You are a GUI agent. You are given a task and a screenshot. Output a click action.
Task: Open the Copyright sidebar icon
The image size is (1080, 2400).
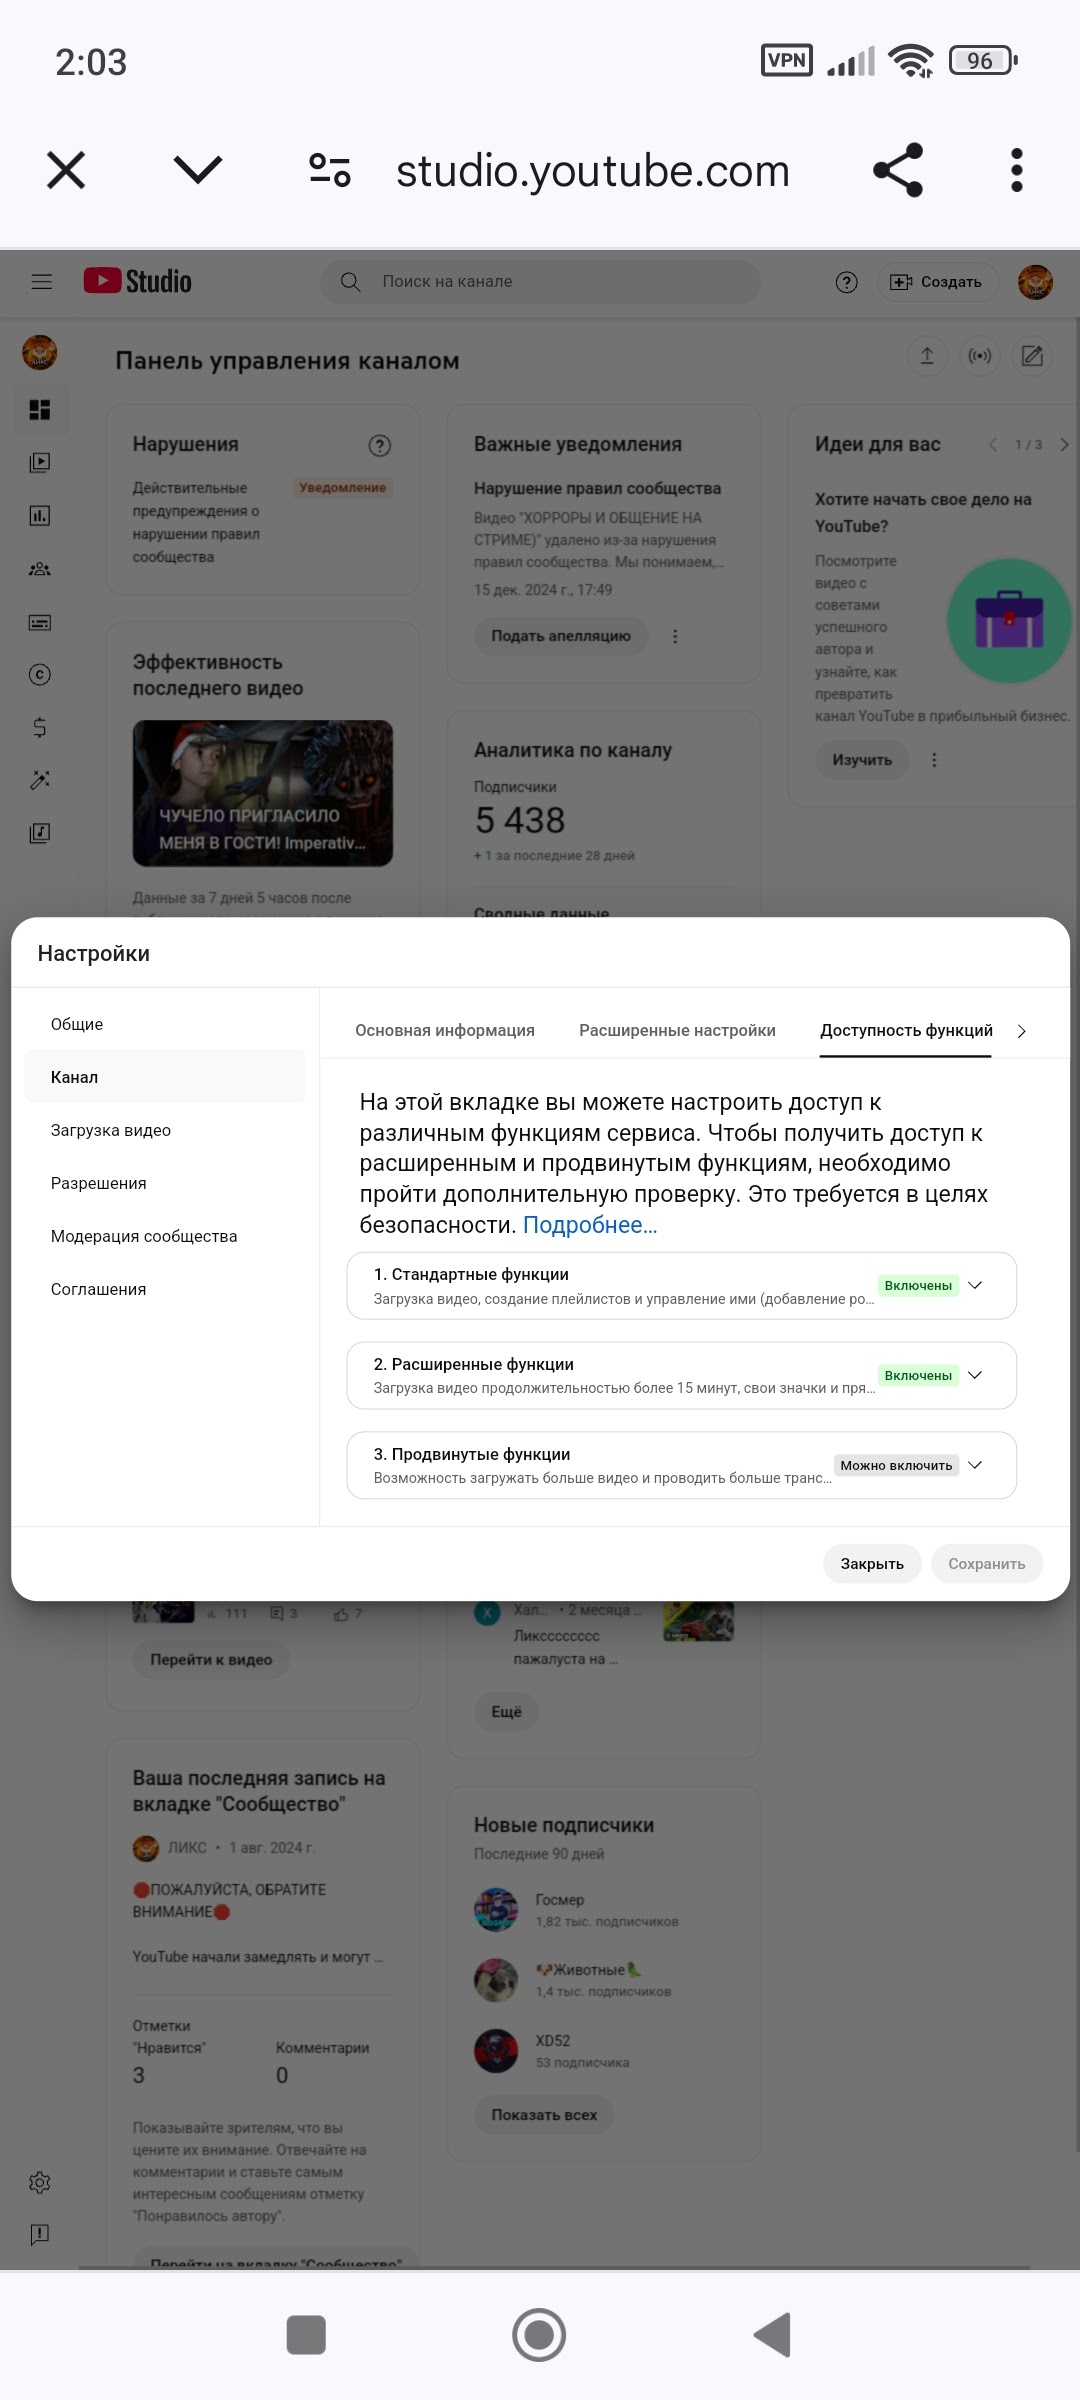pyautogui.click(x=40, y=675)
